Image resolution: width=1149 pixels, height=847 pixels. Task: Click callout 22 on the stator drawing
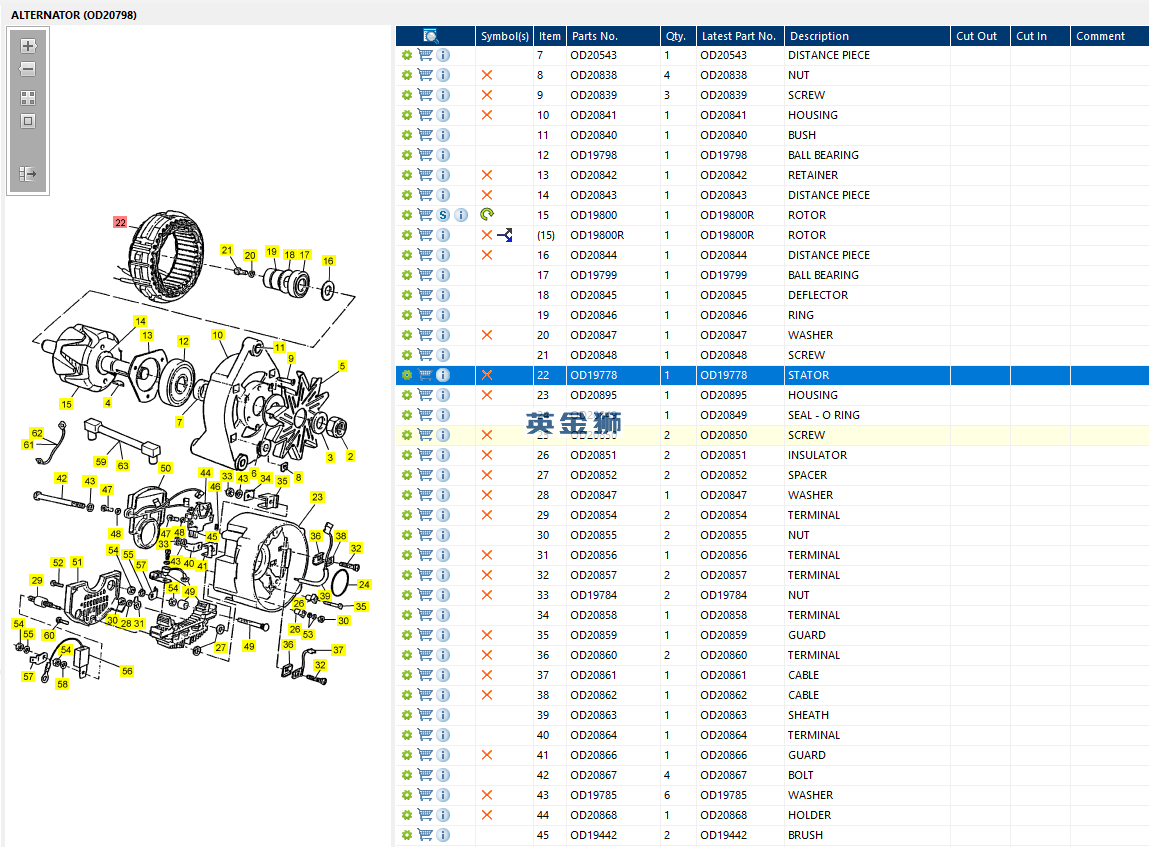120,222
